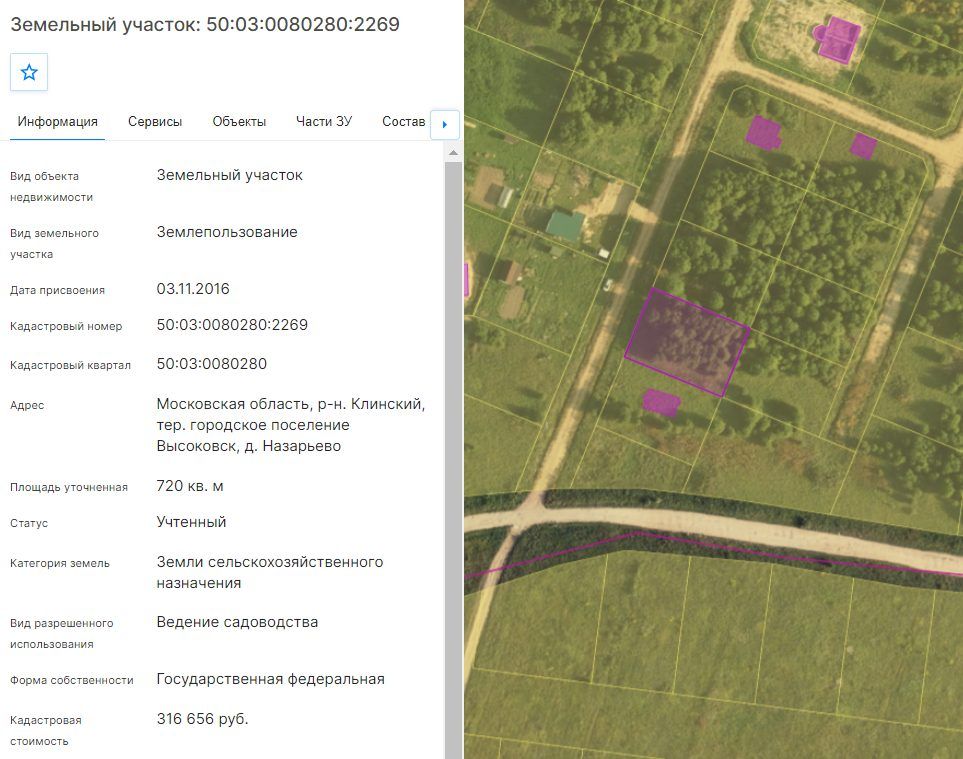Select the highlighted purple-outlined parcel on the map

click(687, 342)
